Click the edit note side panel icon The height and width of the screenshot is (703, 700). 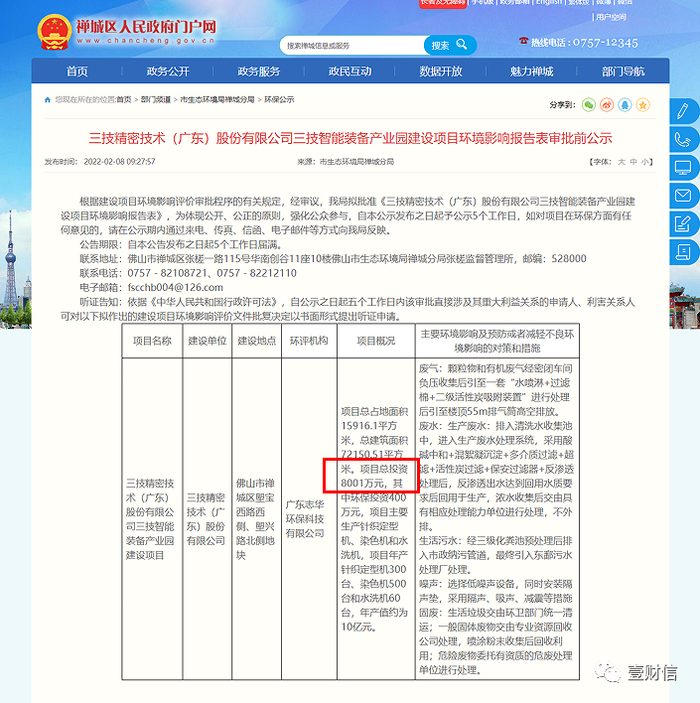pyautogui.click(x=683, y=224)
